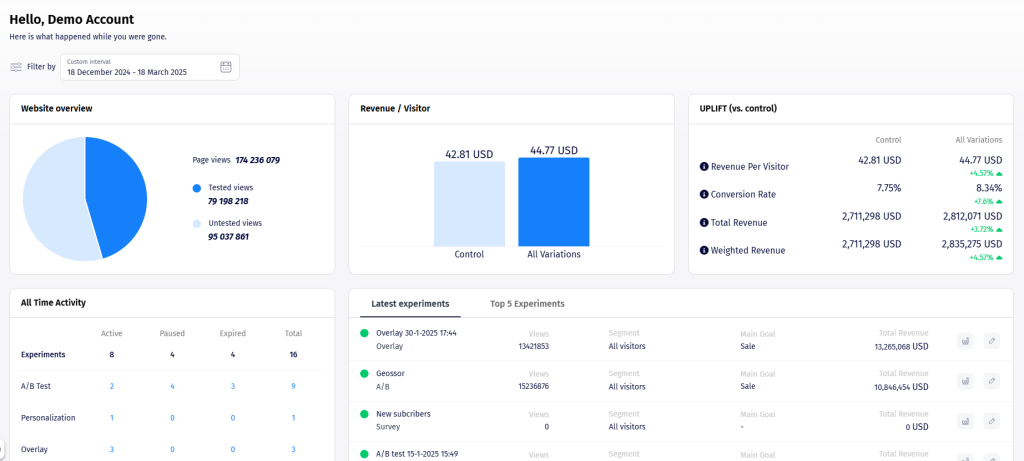The width and height of the screenshot is (1024, 461).
Task: Click info icon beside Revenue Per Visitor
Action: [x=704, y=166]
